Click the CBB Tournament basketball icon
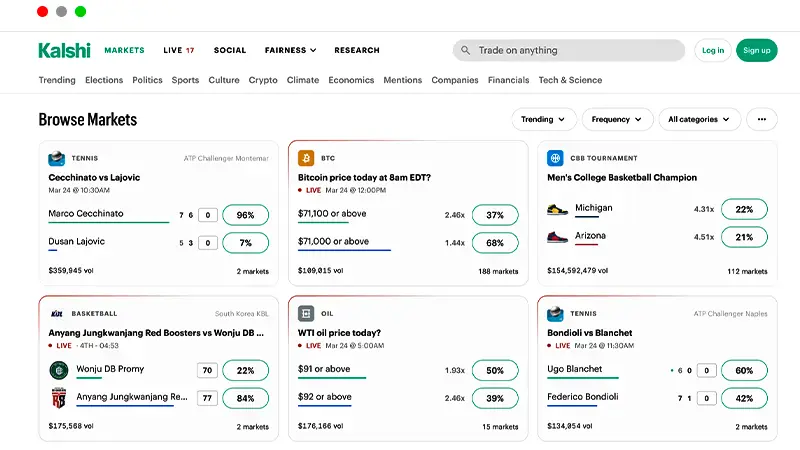 [x=555, y=158]
